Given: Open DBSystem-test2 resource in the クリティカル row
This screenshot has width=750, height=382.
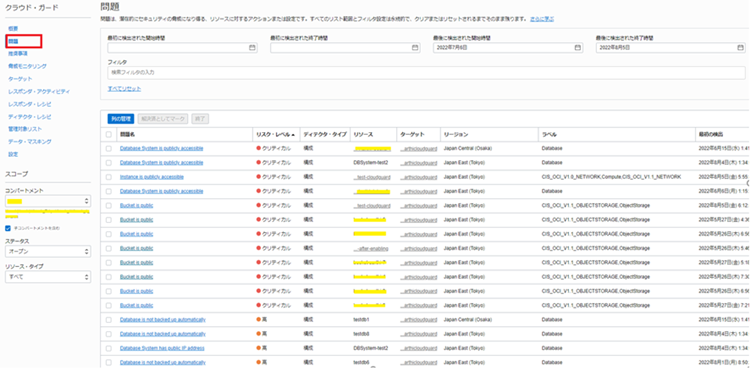Looking at the screenshot, I should tap(371, 163).
